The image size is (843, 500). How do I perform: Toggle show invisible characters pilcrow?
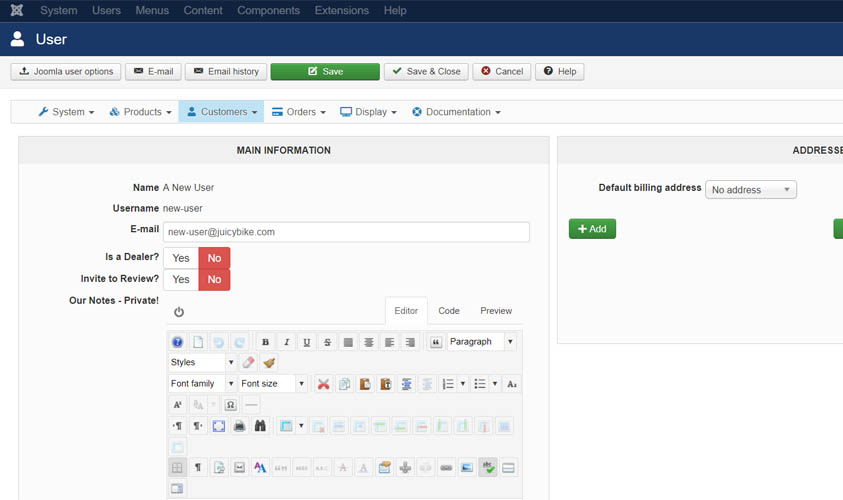(198, 468)
